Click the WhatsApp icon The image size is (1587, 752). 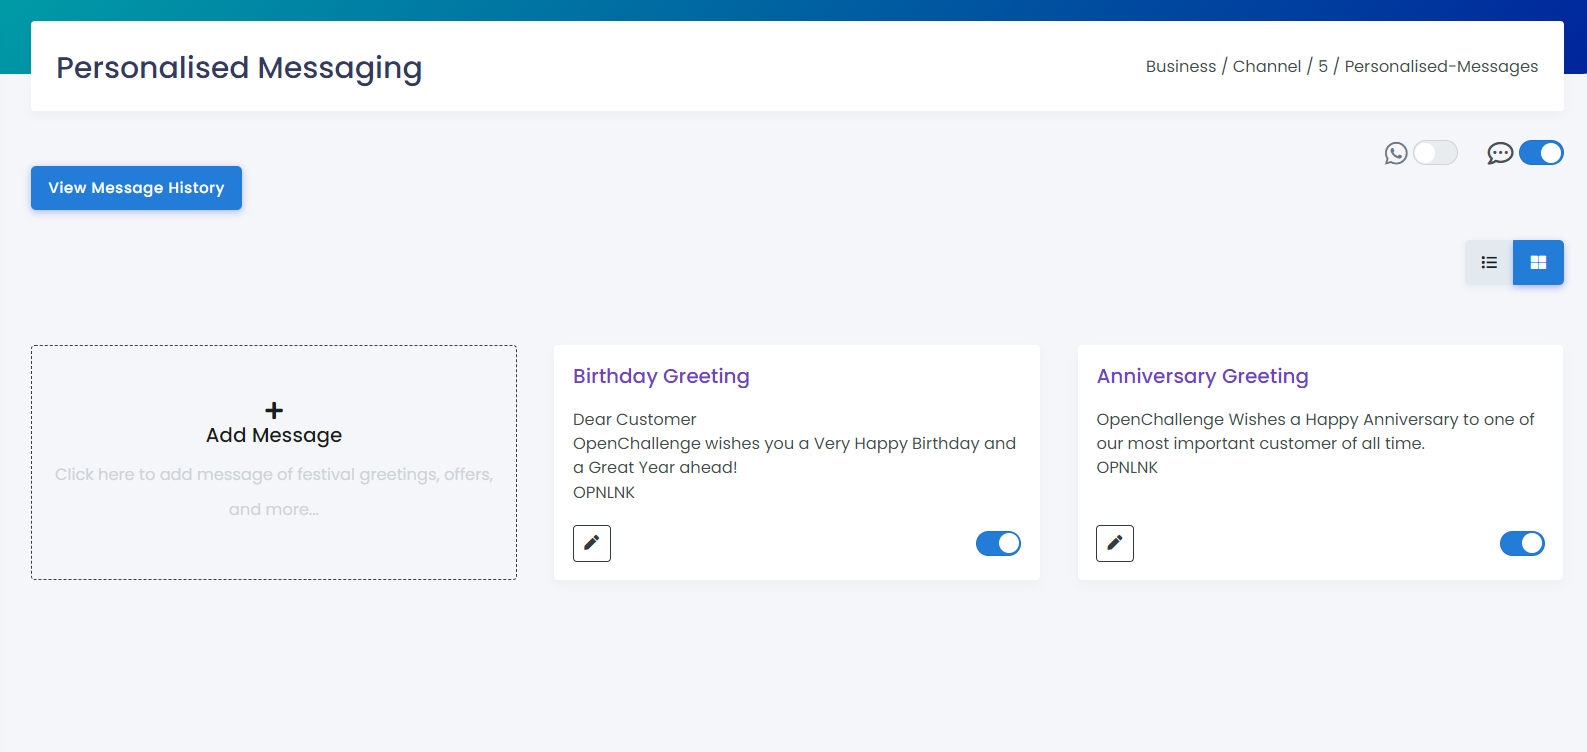[x=1396, y=153]
